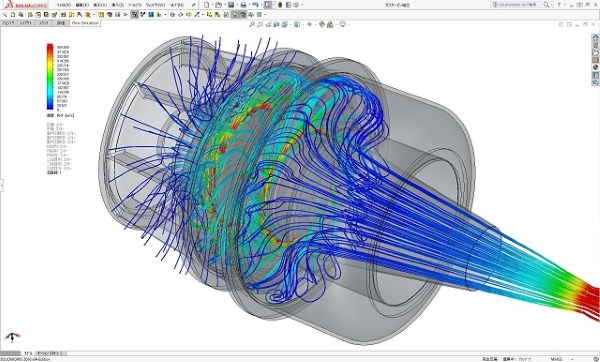This screenshot has width=600, height=362.
Task: Click the Apply Scene icon in view toolbar
Action: [x=330, y=24]
